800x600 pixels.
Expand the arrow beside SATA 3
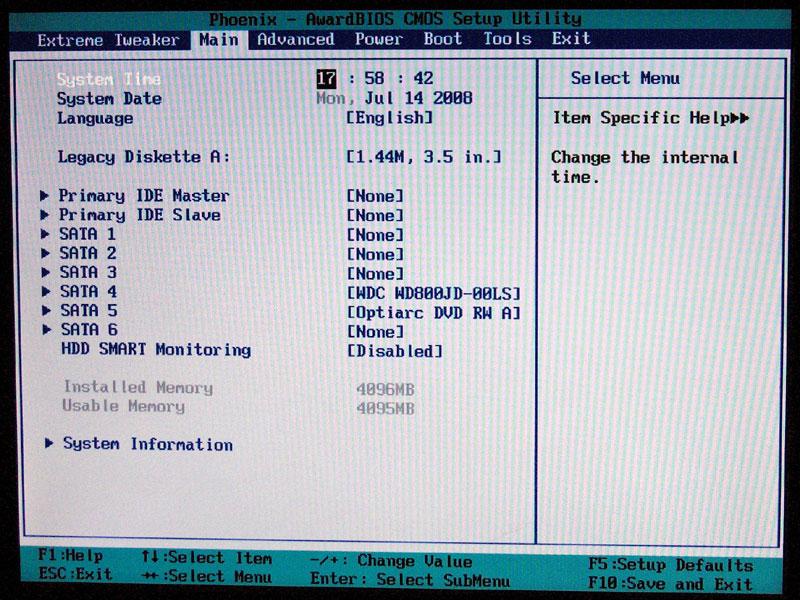pyautogui.click(x=46, y=272)
